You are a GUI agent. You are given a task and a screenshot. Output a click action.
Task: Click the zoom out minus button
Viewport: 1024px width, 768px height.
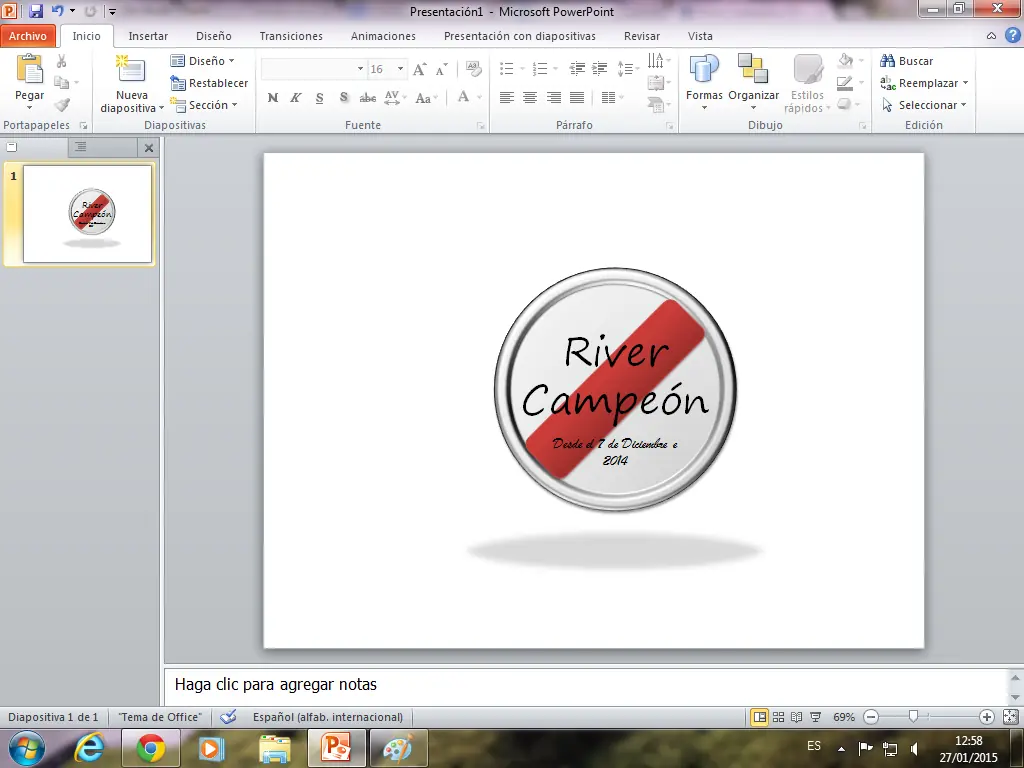pos(871,717)
